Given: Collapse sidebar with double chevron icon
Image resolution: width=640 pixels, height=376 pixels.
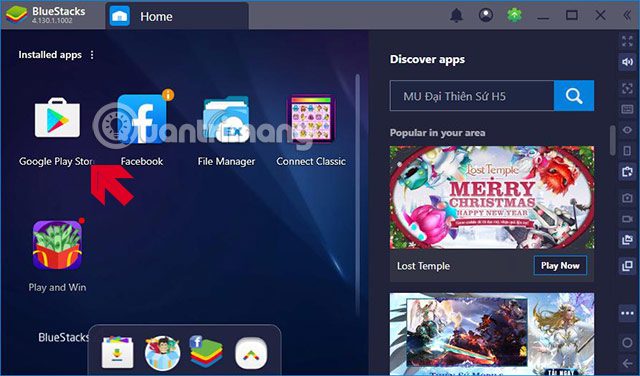Looking at the screenshot, I should click(627, 16).
